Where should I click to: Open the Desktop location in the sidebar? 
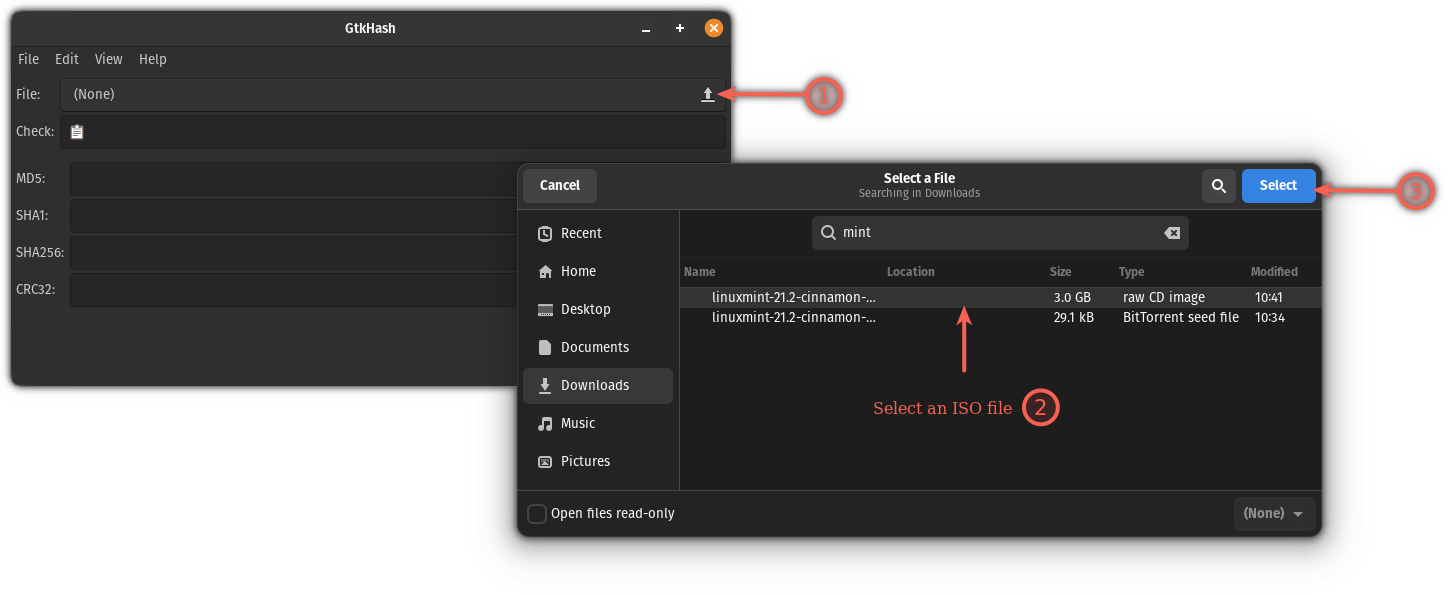tap(585, 309)
